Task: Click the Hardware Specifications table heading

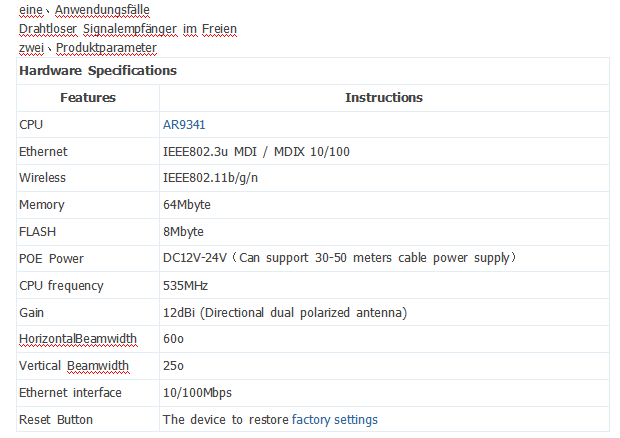Action: click(98, 71)
